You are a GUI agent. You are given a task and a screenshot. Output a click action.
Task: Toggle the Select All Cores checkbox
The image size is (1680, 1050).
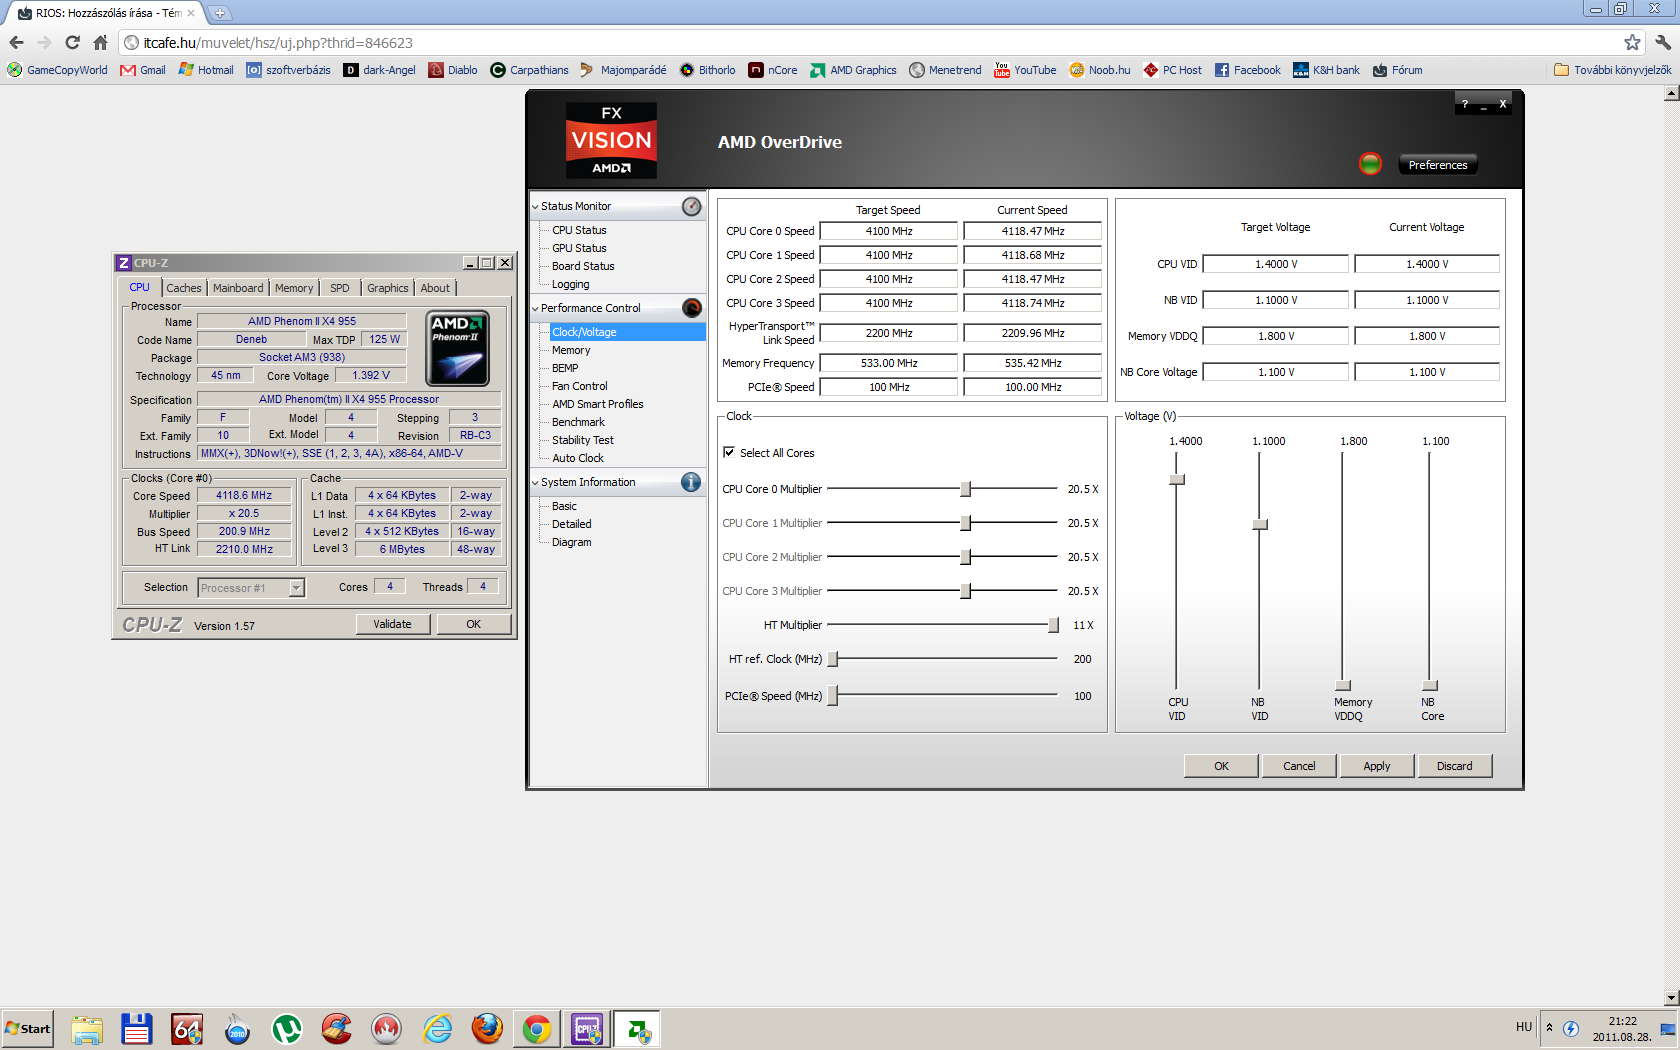click(x=729, y=452)
